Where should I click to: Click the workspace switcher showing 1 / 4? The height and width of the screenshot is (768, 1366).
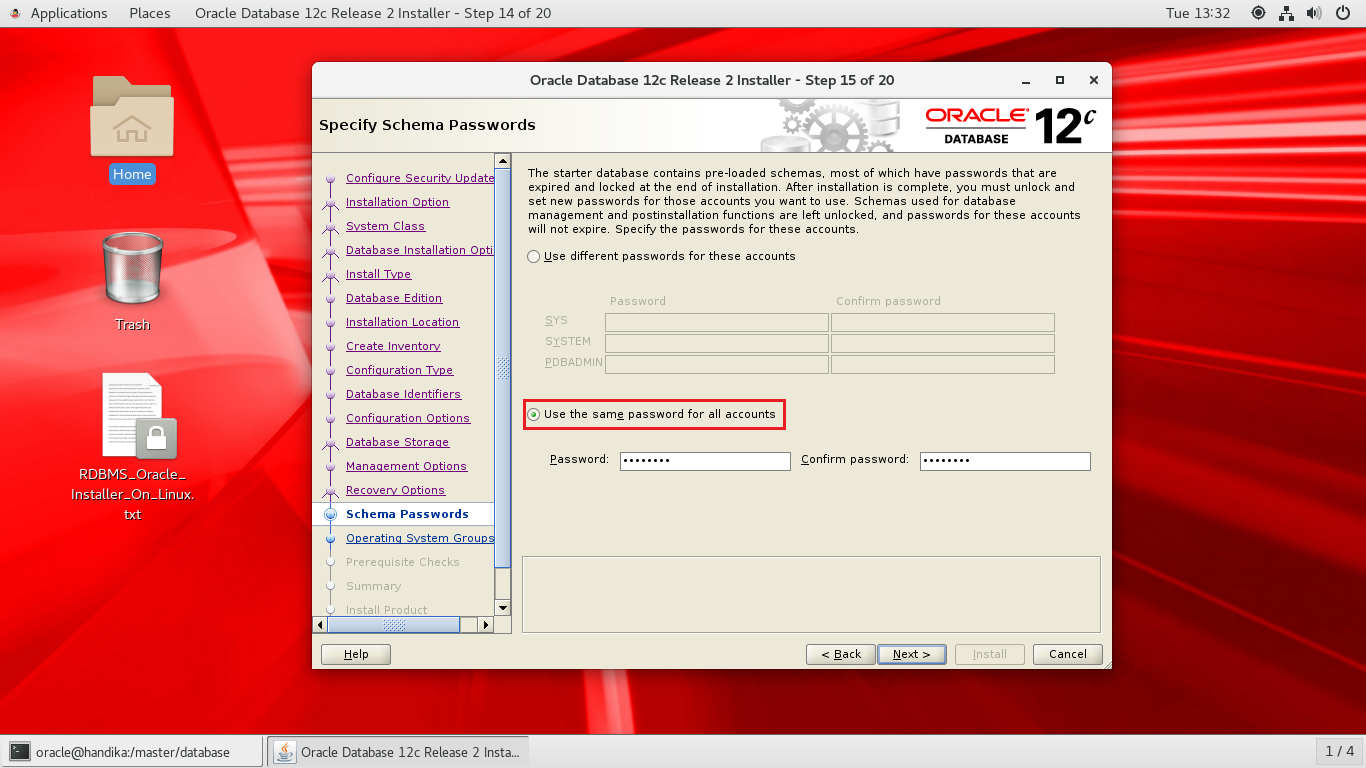tap(1340, 751)
